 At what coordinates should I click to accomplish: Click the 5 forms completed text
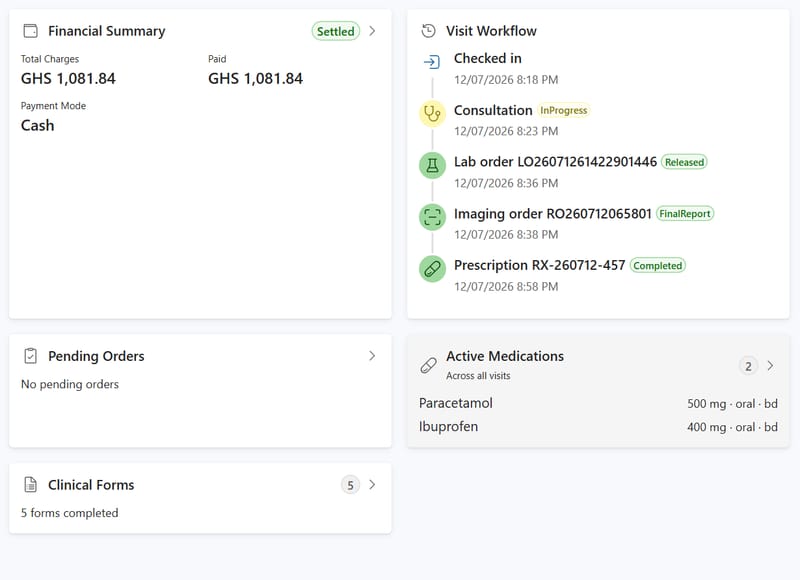[x=69, y=513]
